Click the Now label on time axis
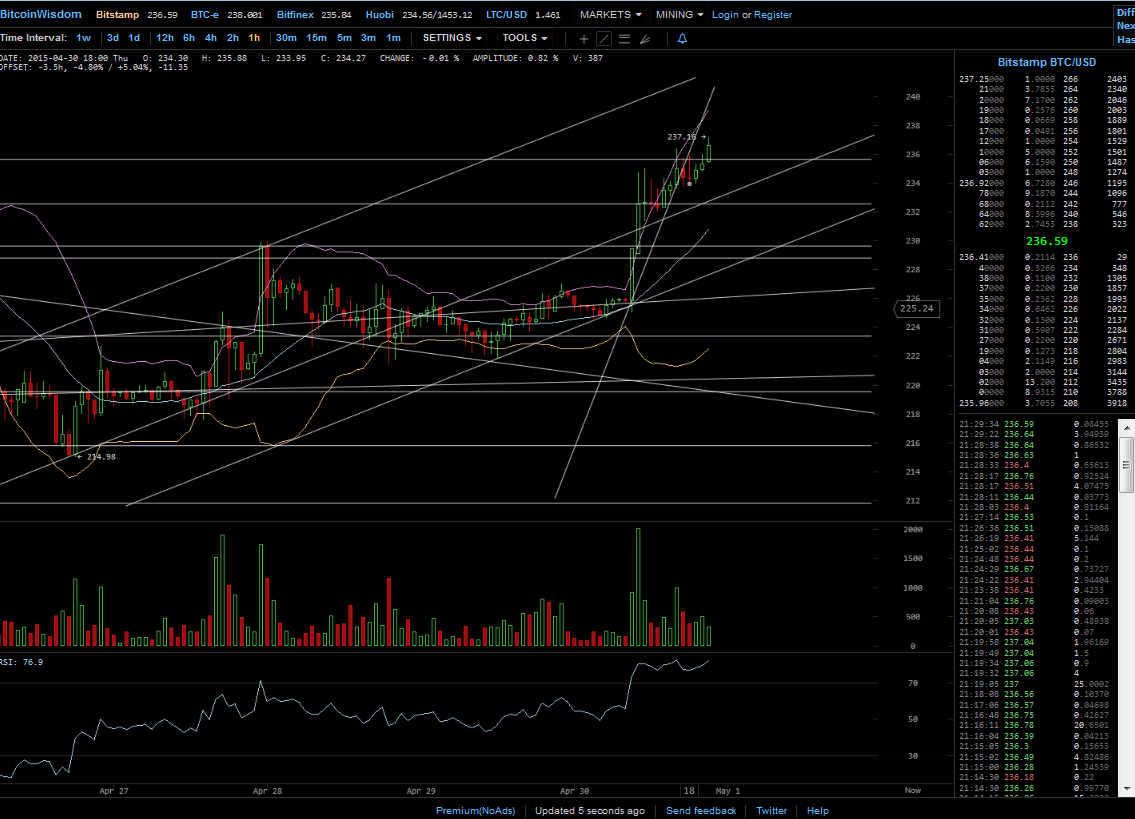Image resolution: width=1135 pixels, height=819 pixels. point(913,790)
